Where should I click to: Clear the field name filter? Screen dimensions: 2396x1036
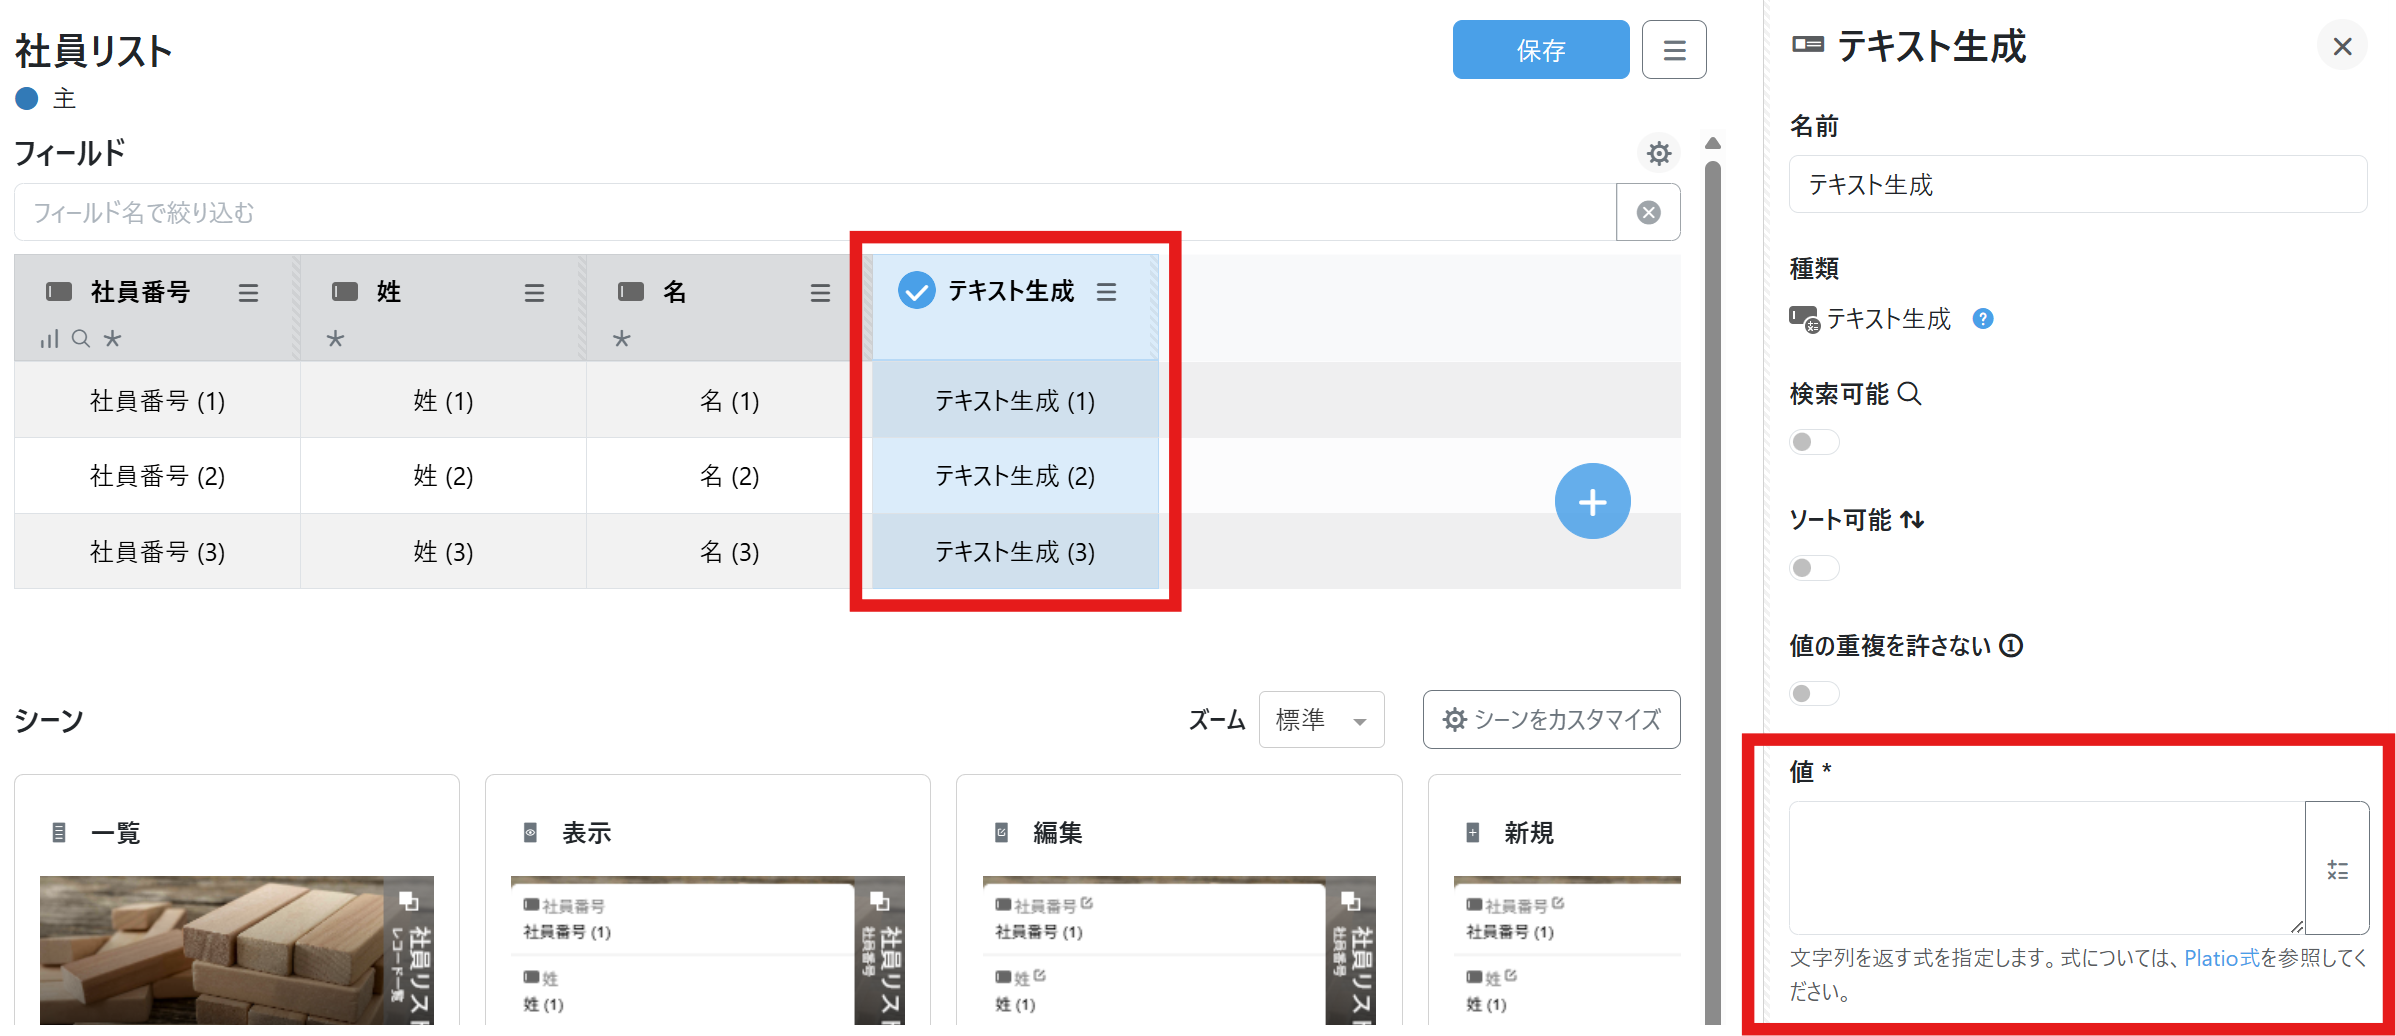pos(1648,212)
